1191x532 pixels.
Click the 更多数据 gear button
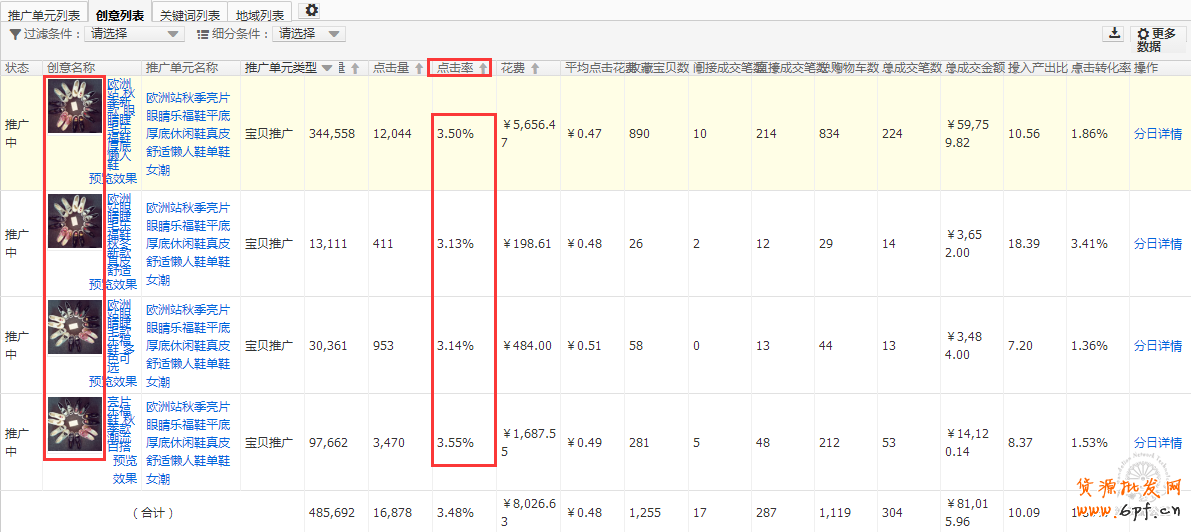1158,40
